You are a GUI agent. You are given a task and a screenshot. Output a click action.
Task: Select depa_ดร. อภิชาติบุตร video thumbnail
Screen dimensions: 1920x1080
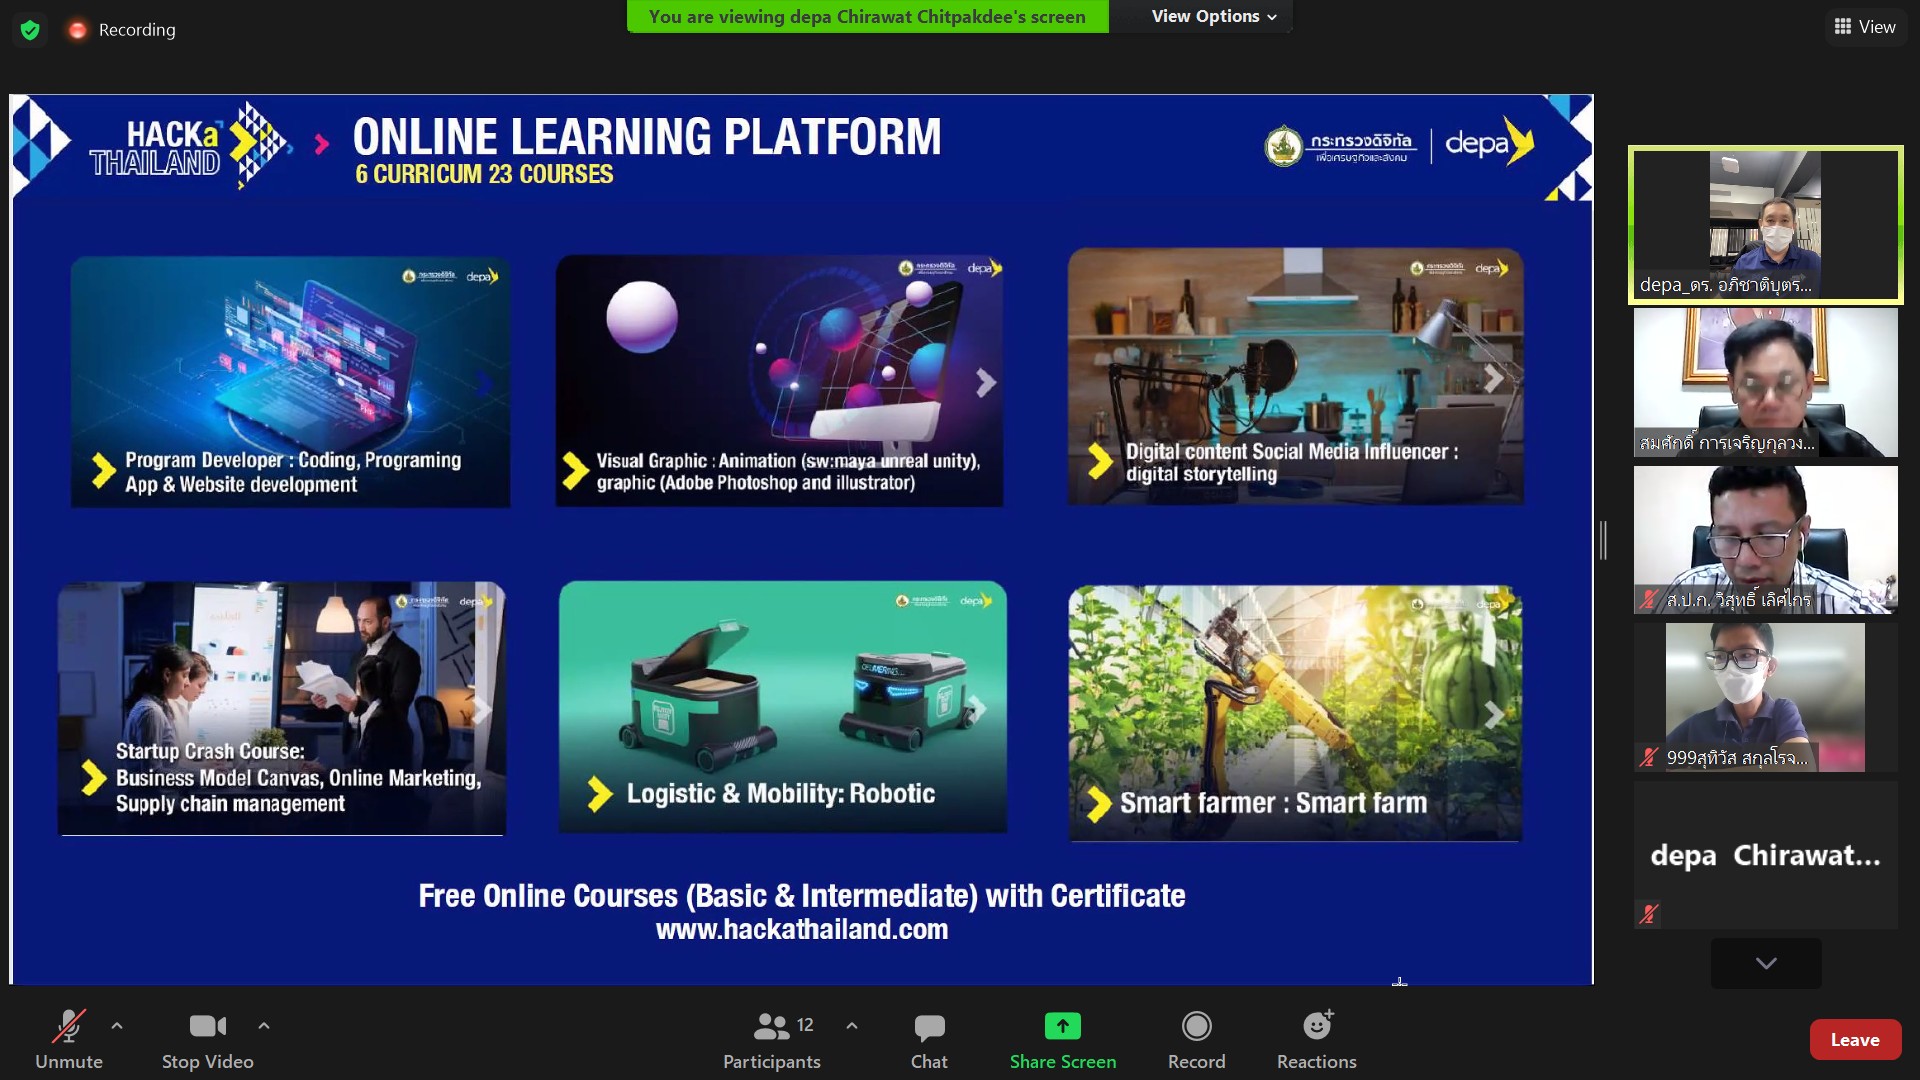click(1766, 225)
